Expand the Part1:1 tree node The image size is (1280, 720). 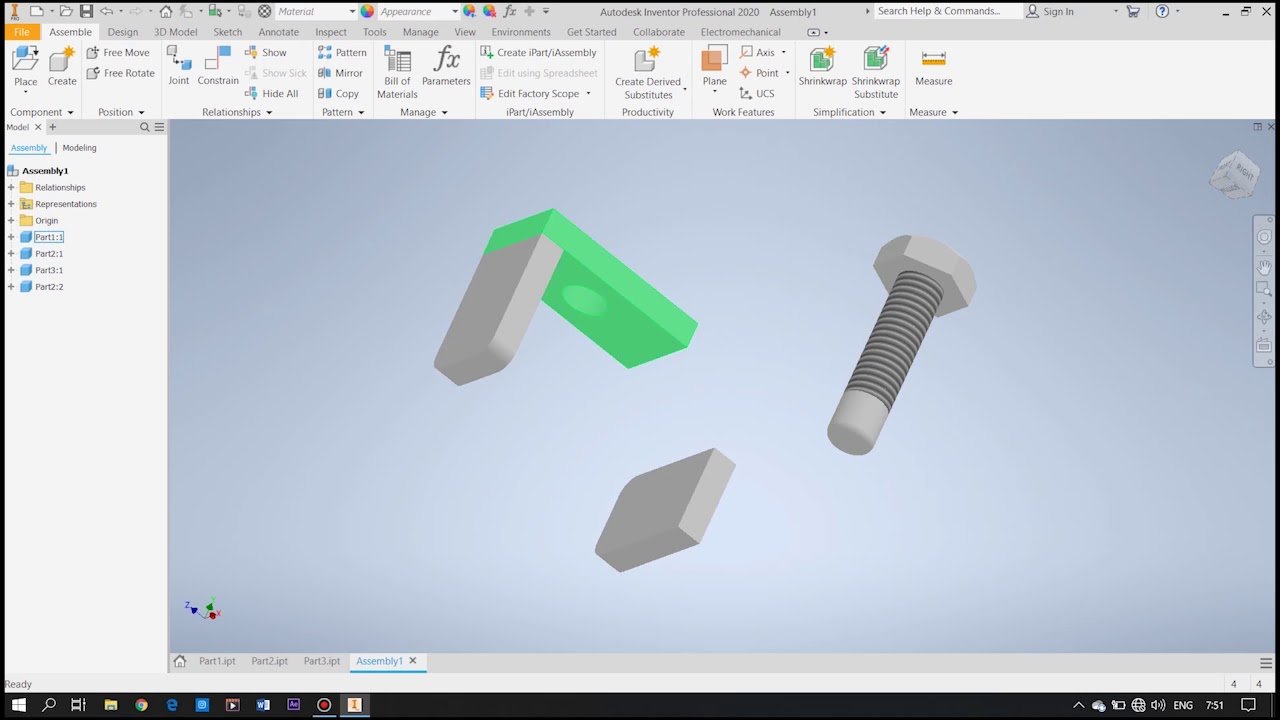point(11,237)
